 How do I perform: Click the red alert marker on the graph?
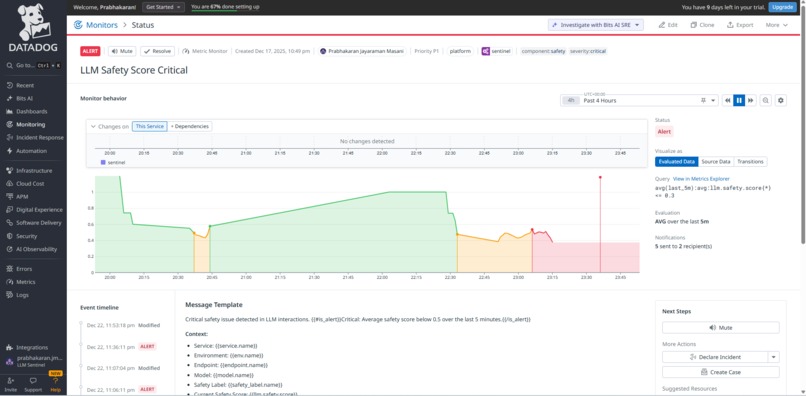tap(600, 177)
